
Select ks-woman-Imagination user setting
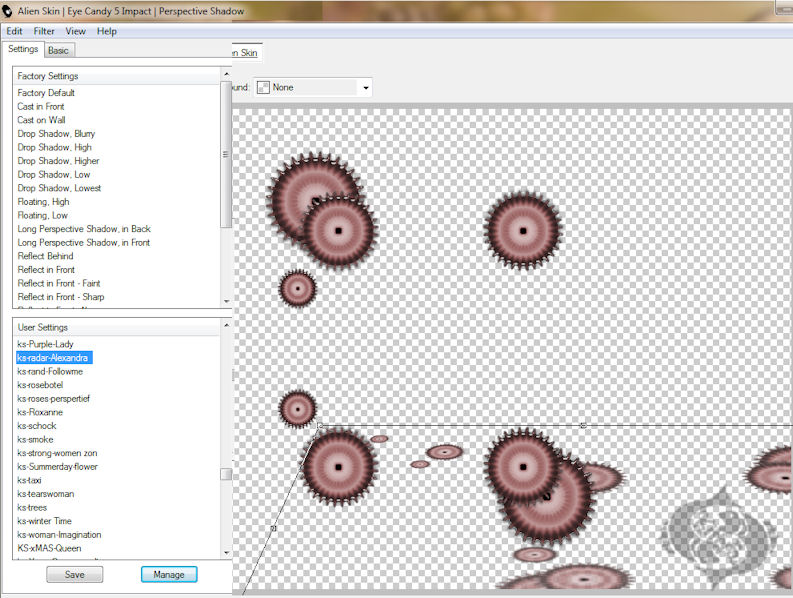click(x=59, y=535)
